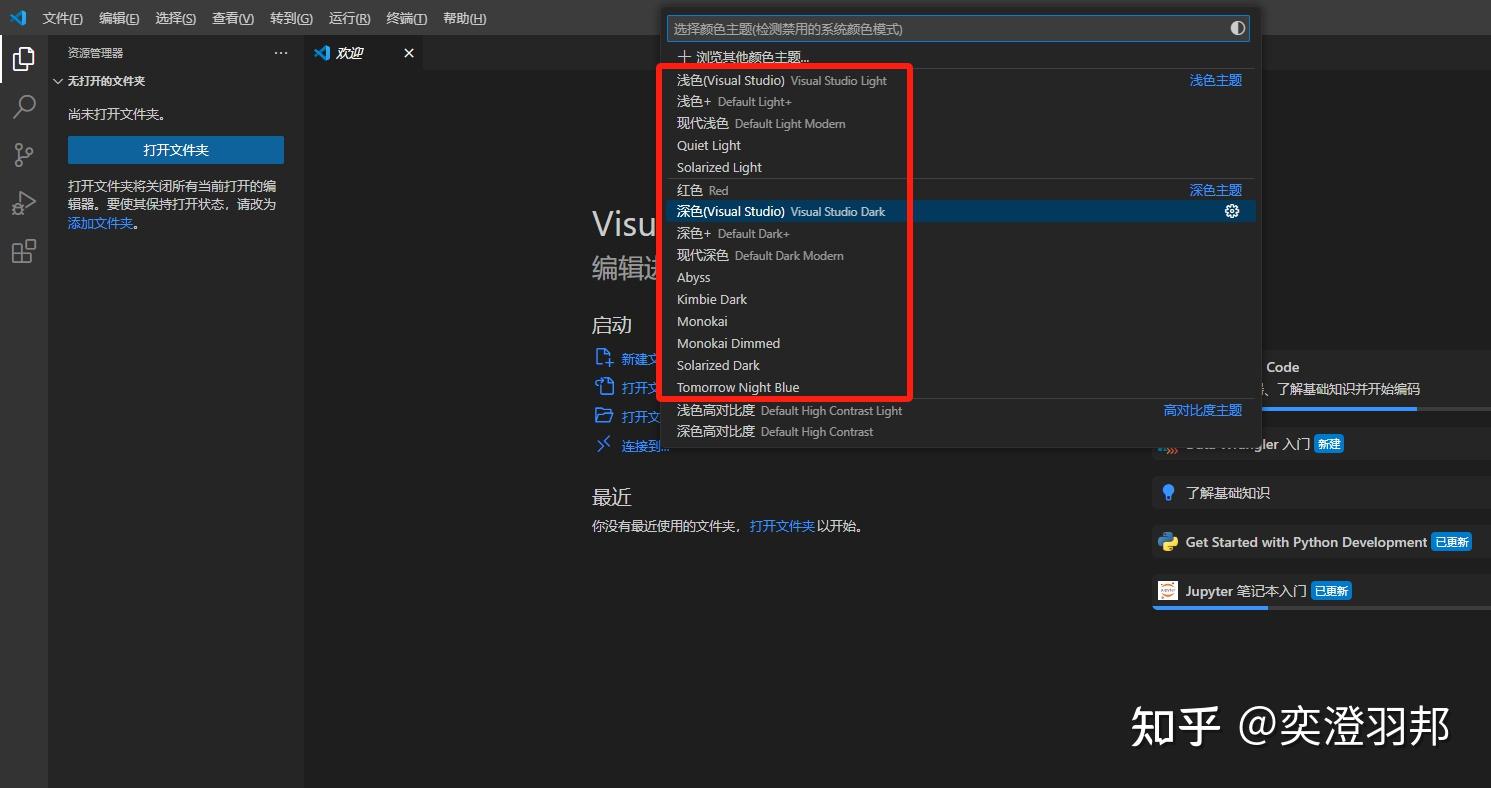Toggle the color mode detection icon in theme input
Image resolution: width=1491 pixels, height=788 pixels.
click(x=1237, y=28)
